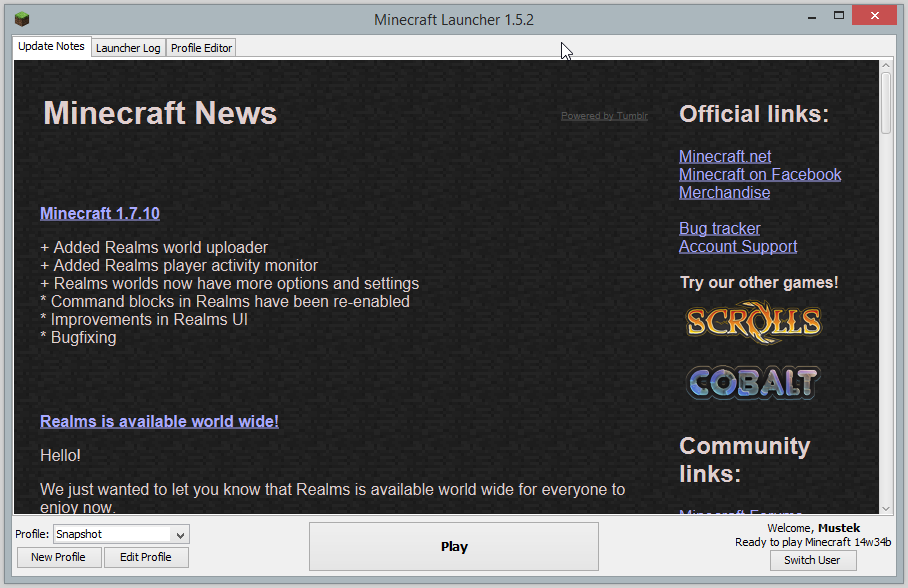Click '* Improvements in Realms UI' line

tap(144, 319)
